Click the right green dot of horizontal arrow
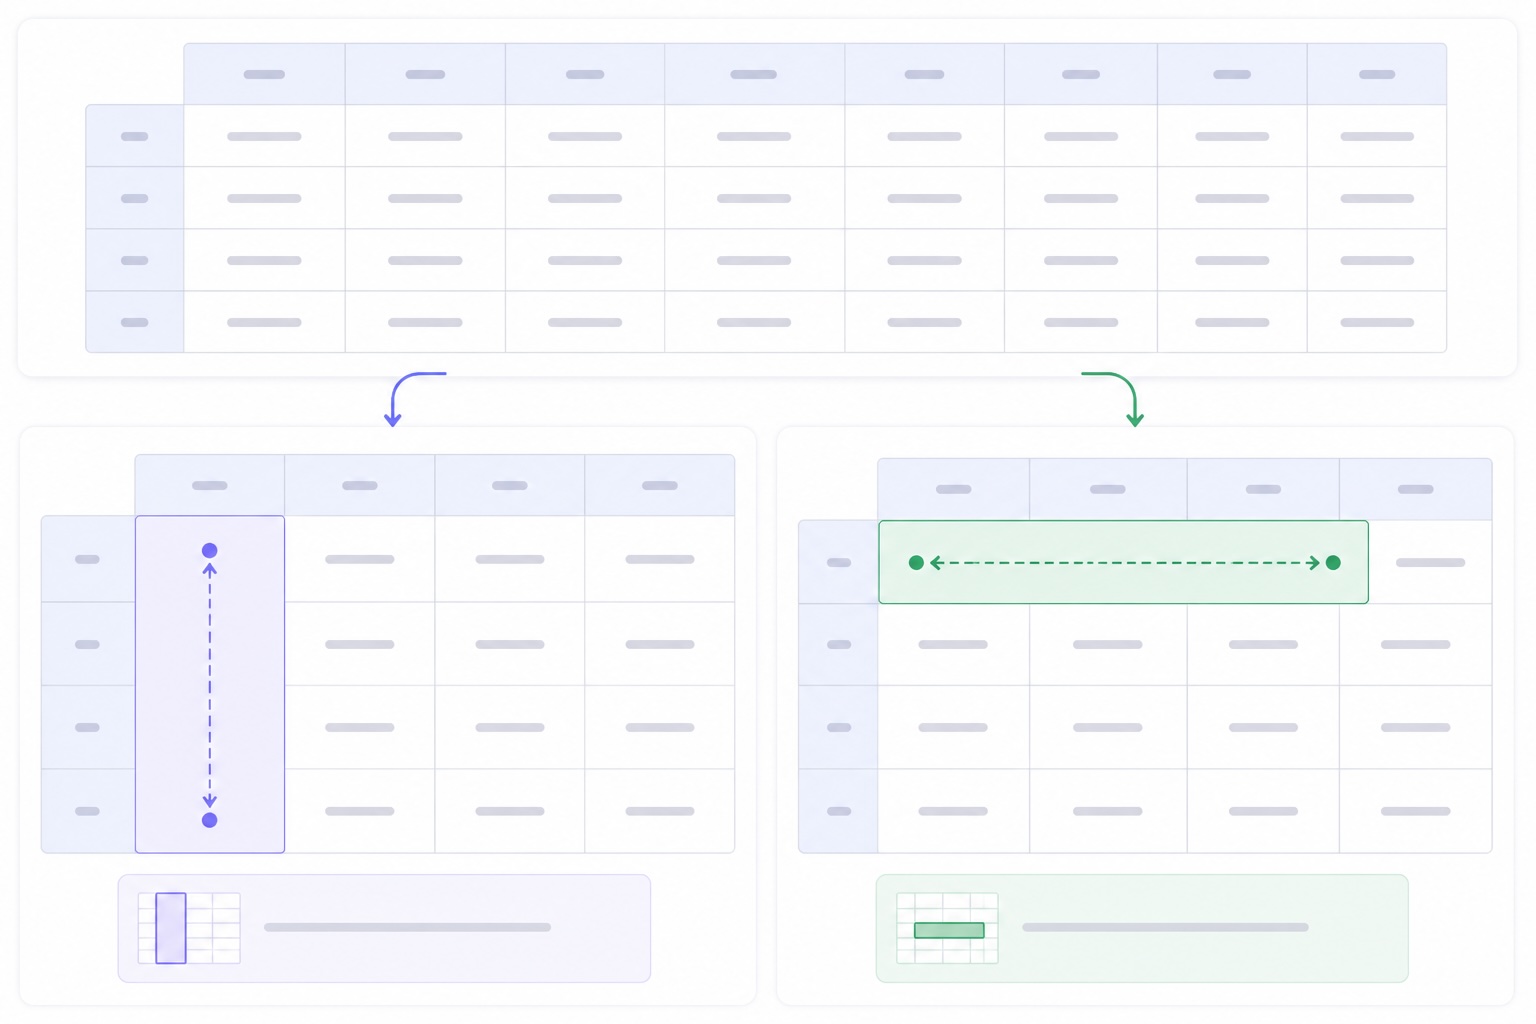The width and height of the screenshot is (1536, 1024). pyautogui.click(x=1333, y=563)
